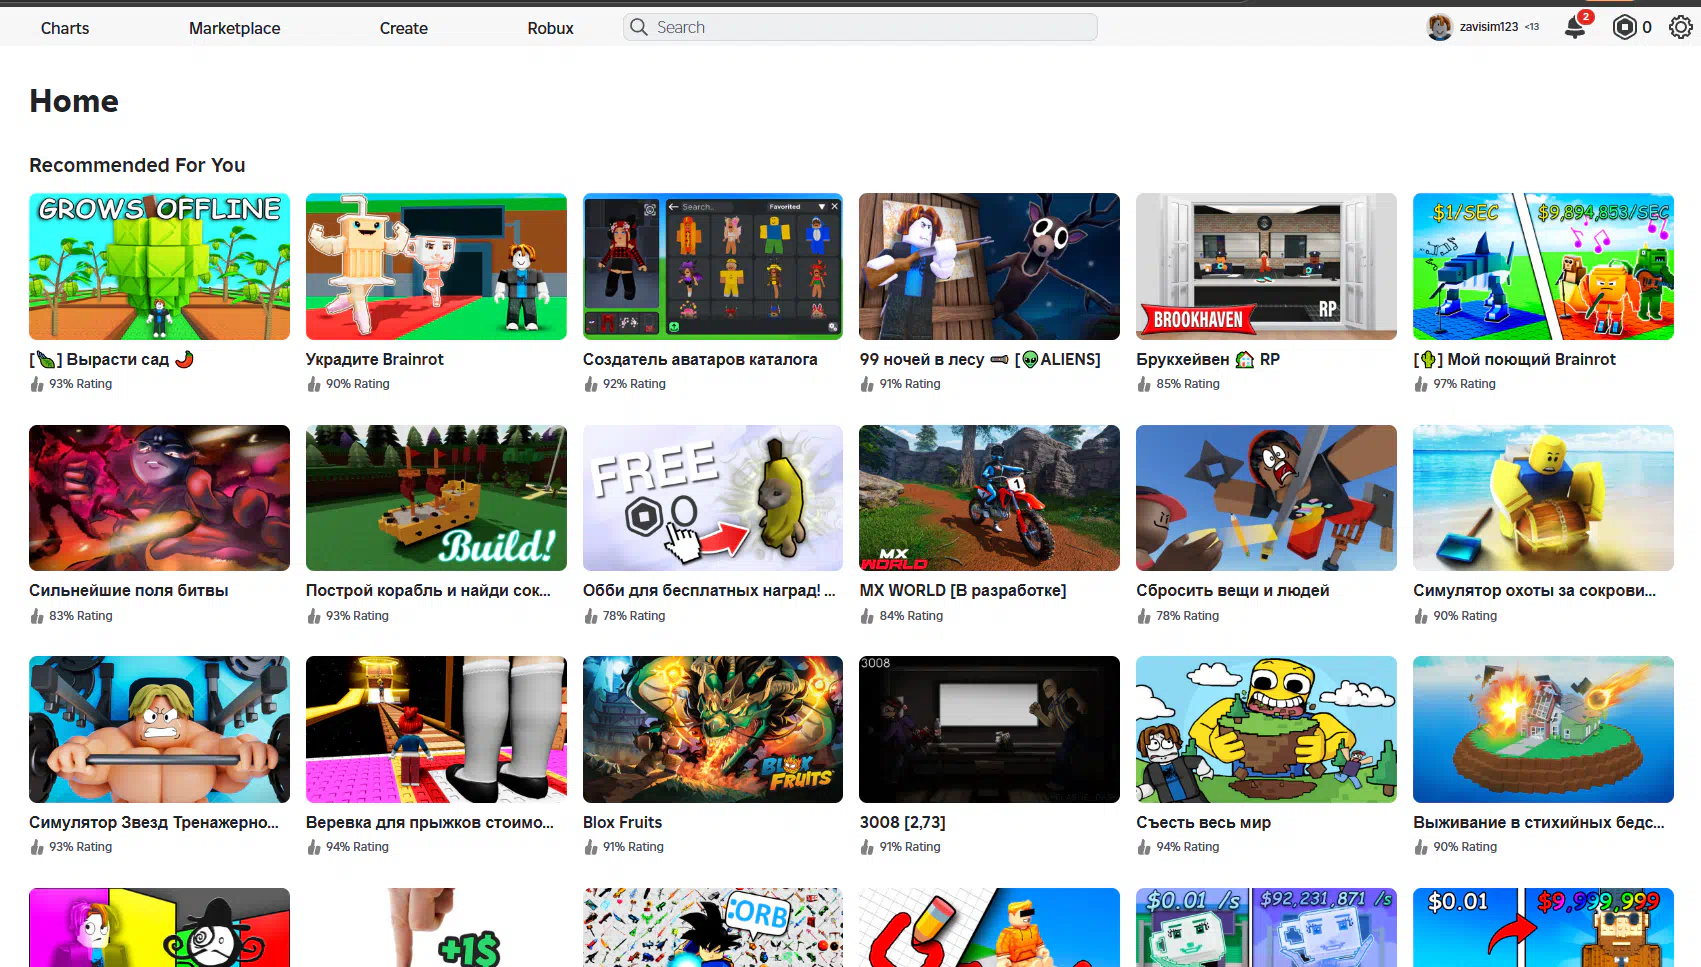
Task: Click the search magnifier icon
Action: pyautogui.click(x=639, y=27)
